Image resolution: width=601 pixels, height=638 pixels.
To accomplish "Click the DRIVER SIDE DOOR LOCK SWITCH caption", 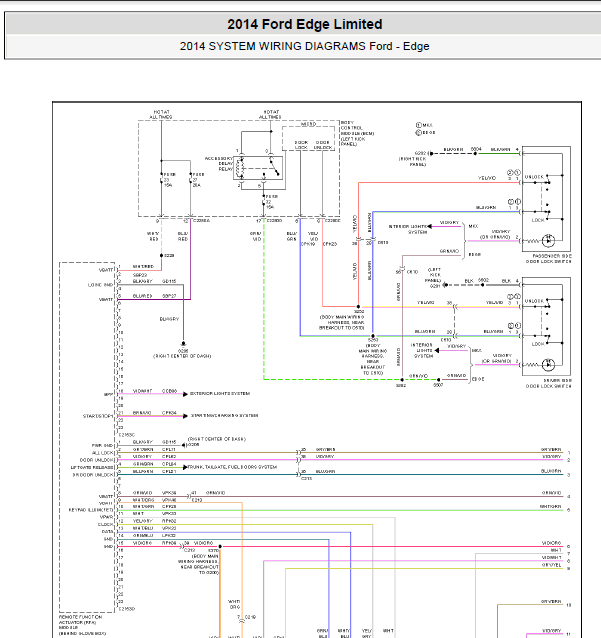I will tap(549, 383).
